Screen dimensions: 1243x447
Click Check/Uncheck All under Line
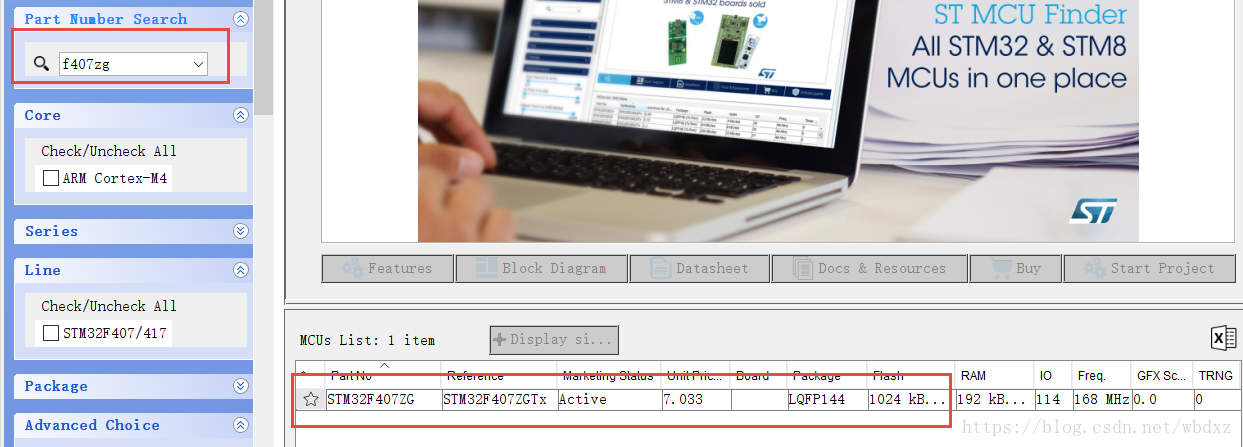click(108, 306)
